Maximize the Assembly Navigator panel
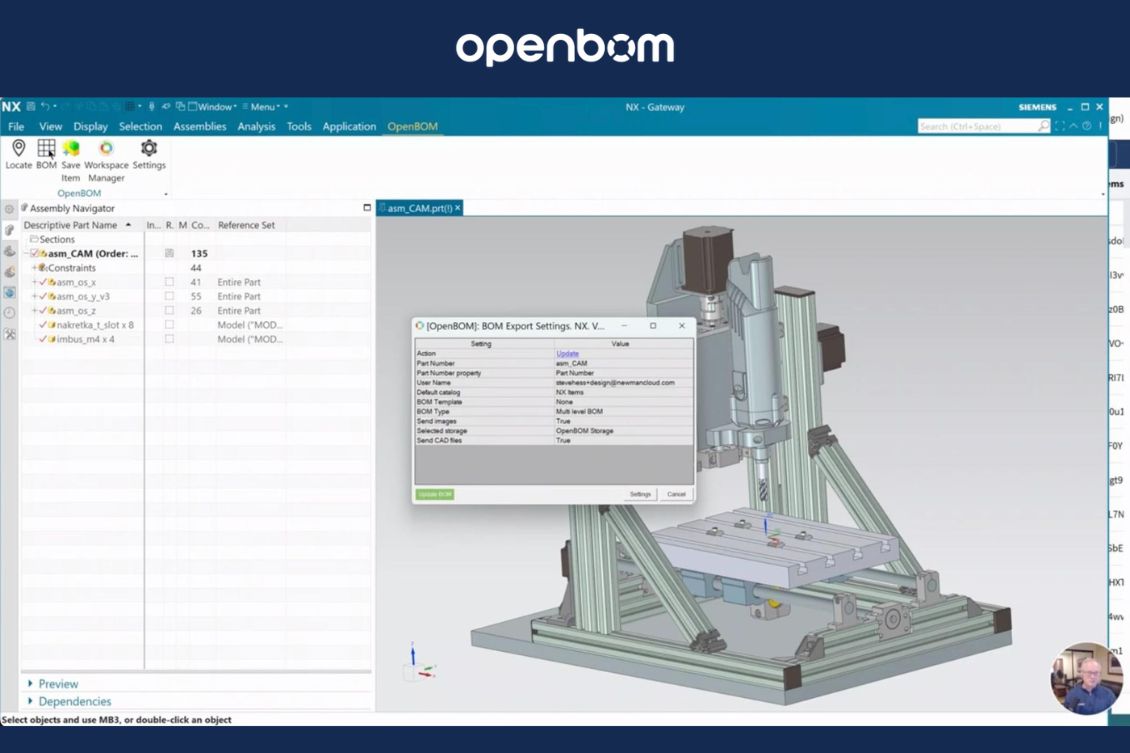The image size is (1130, 753). [367, 208]
